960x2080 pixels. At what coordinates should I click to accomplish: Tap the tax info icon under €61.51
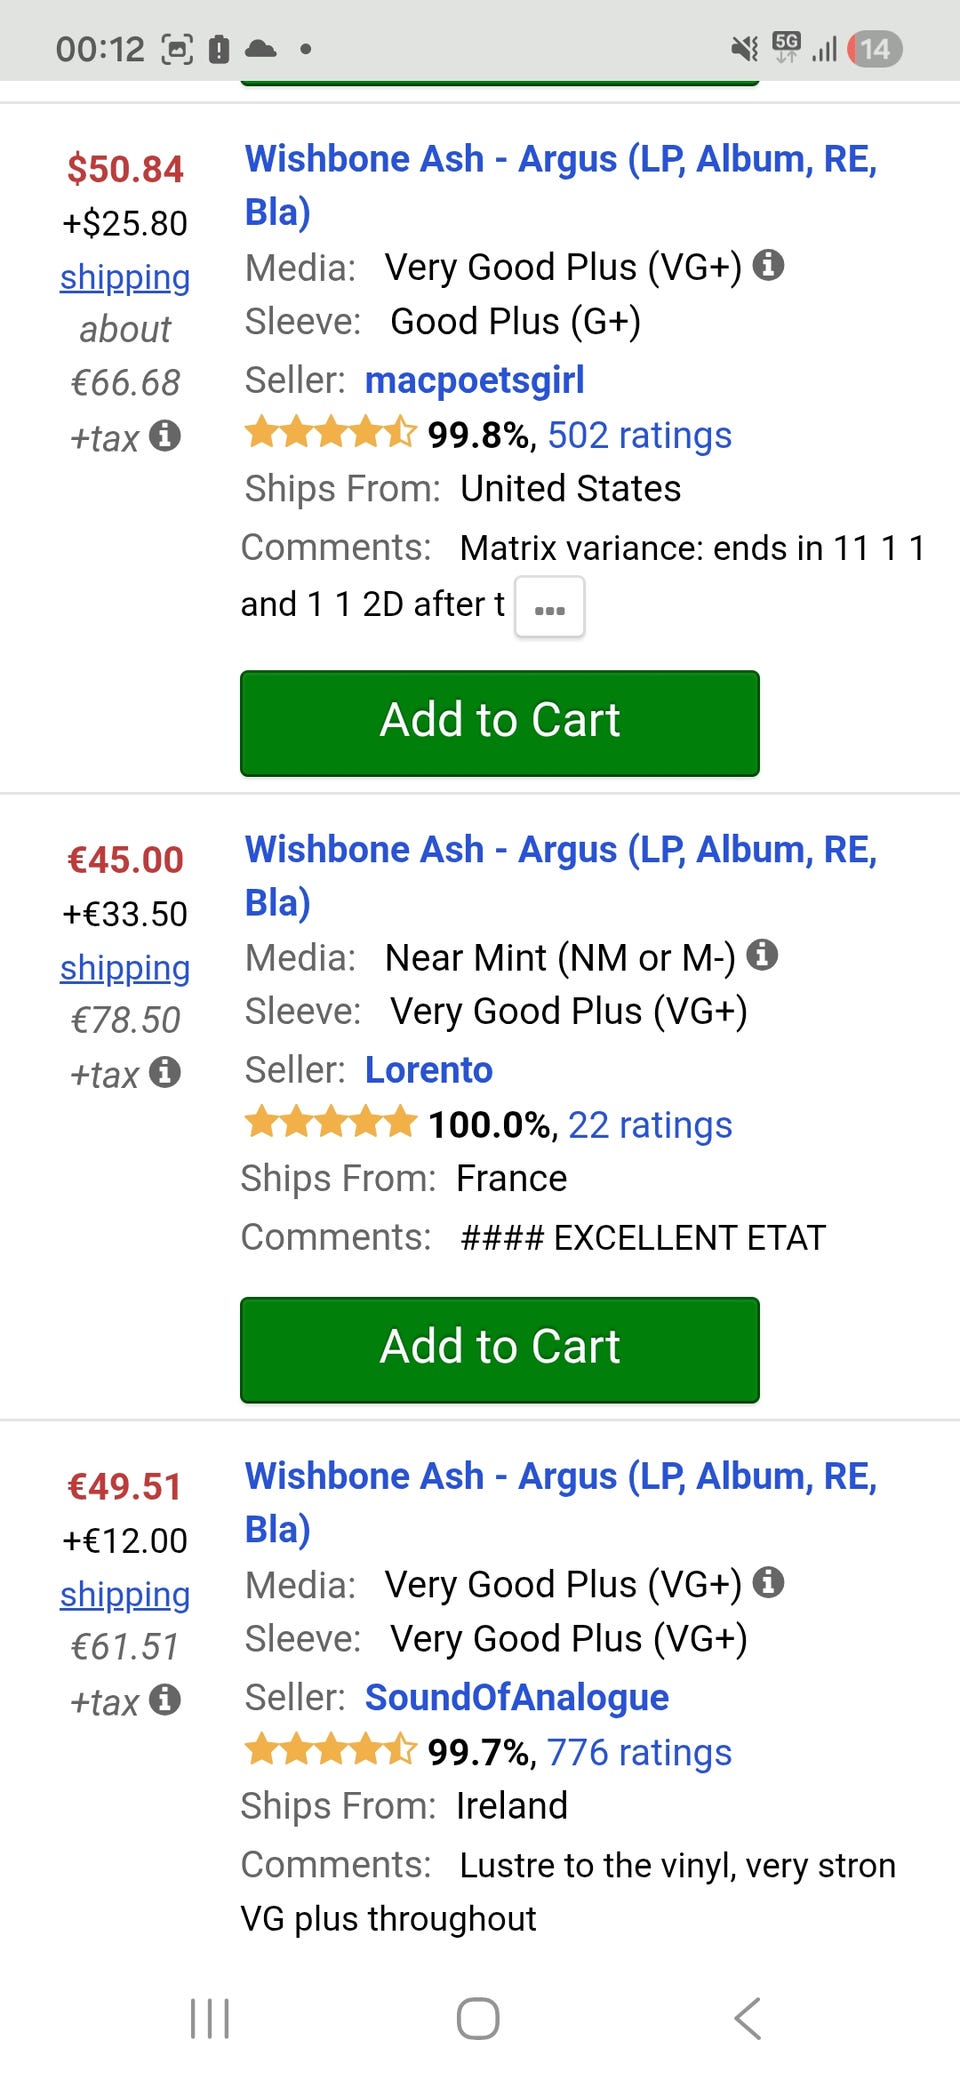(x=165, y=1699)
